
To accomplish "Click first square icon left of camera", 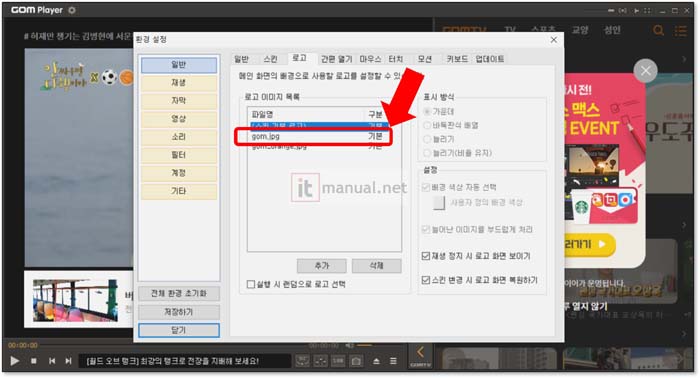I will coord(302,361).
